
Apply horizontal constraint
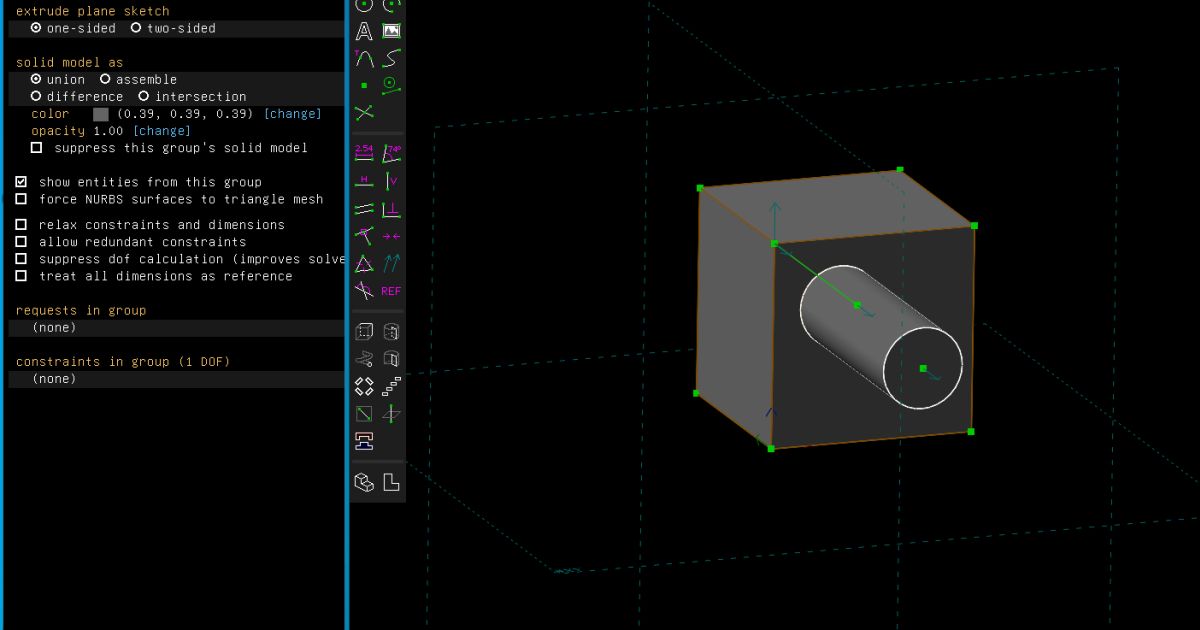click(364, 181)
